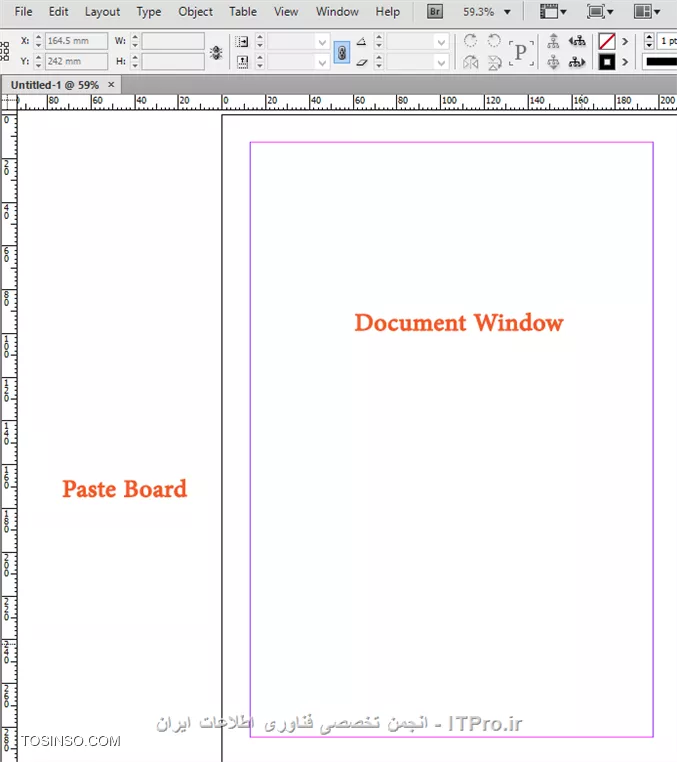Viewport: 677px width, 762px height.
Task: Click the Rotation Angle icon
Action: (x=361, y=42)
